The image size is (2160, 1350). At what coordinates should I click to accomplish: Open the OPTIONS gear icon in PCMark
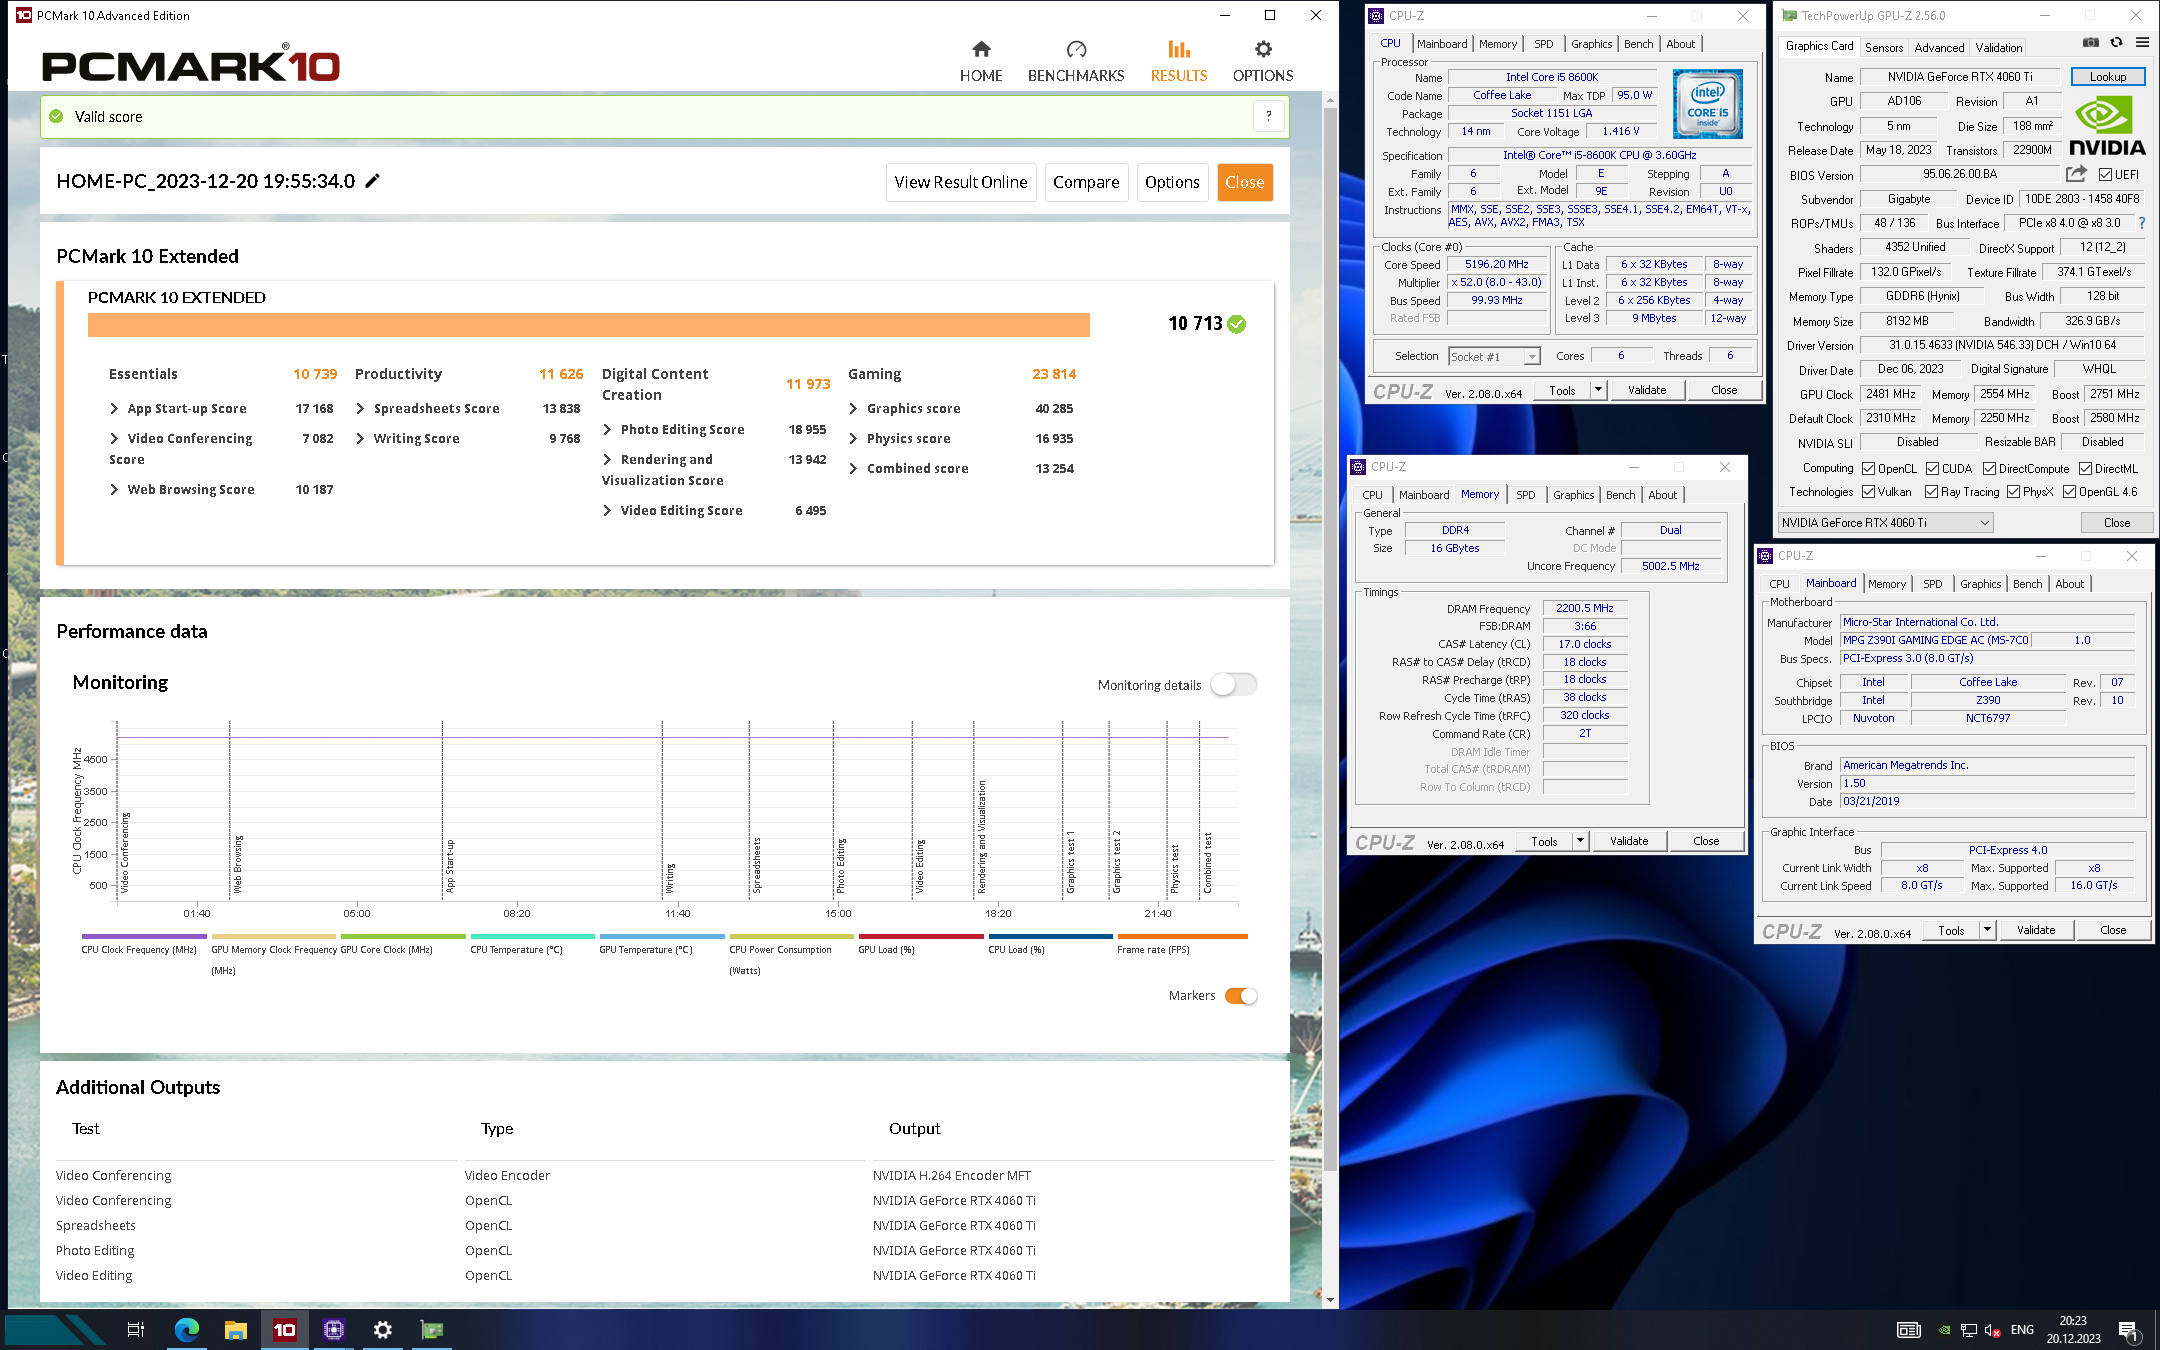pyautogui.click(x=1263, y=49)
